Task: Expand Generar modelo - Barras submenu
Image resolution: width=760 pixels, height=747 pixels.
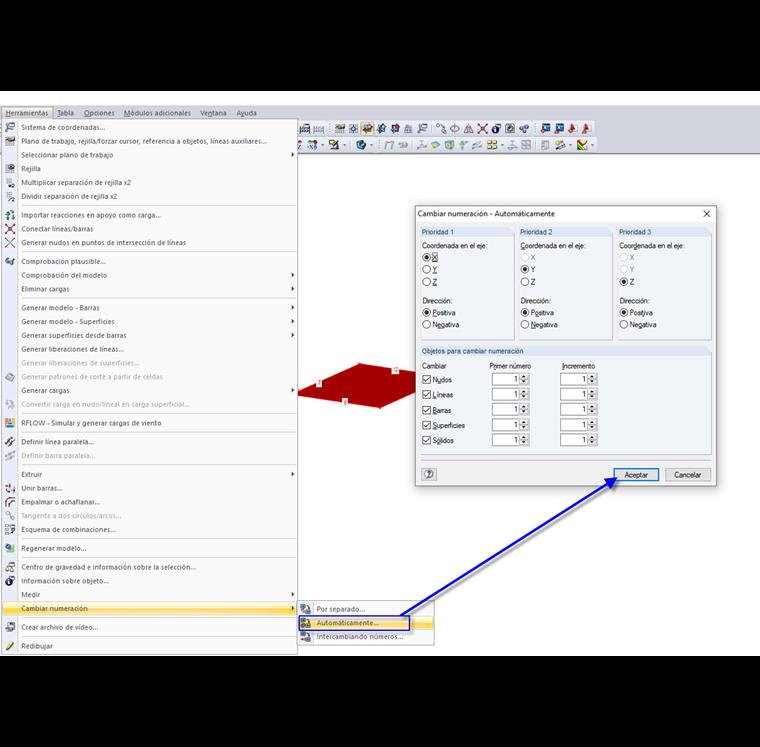Action: [292, 307]
